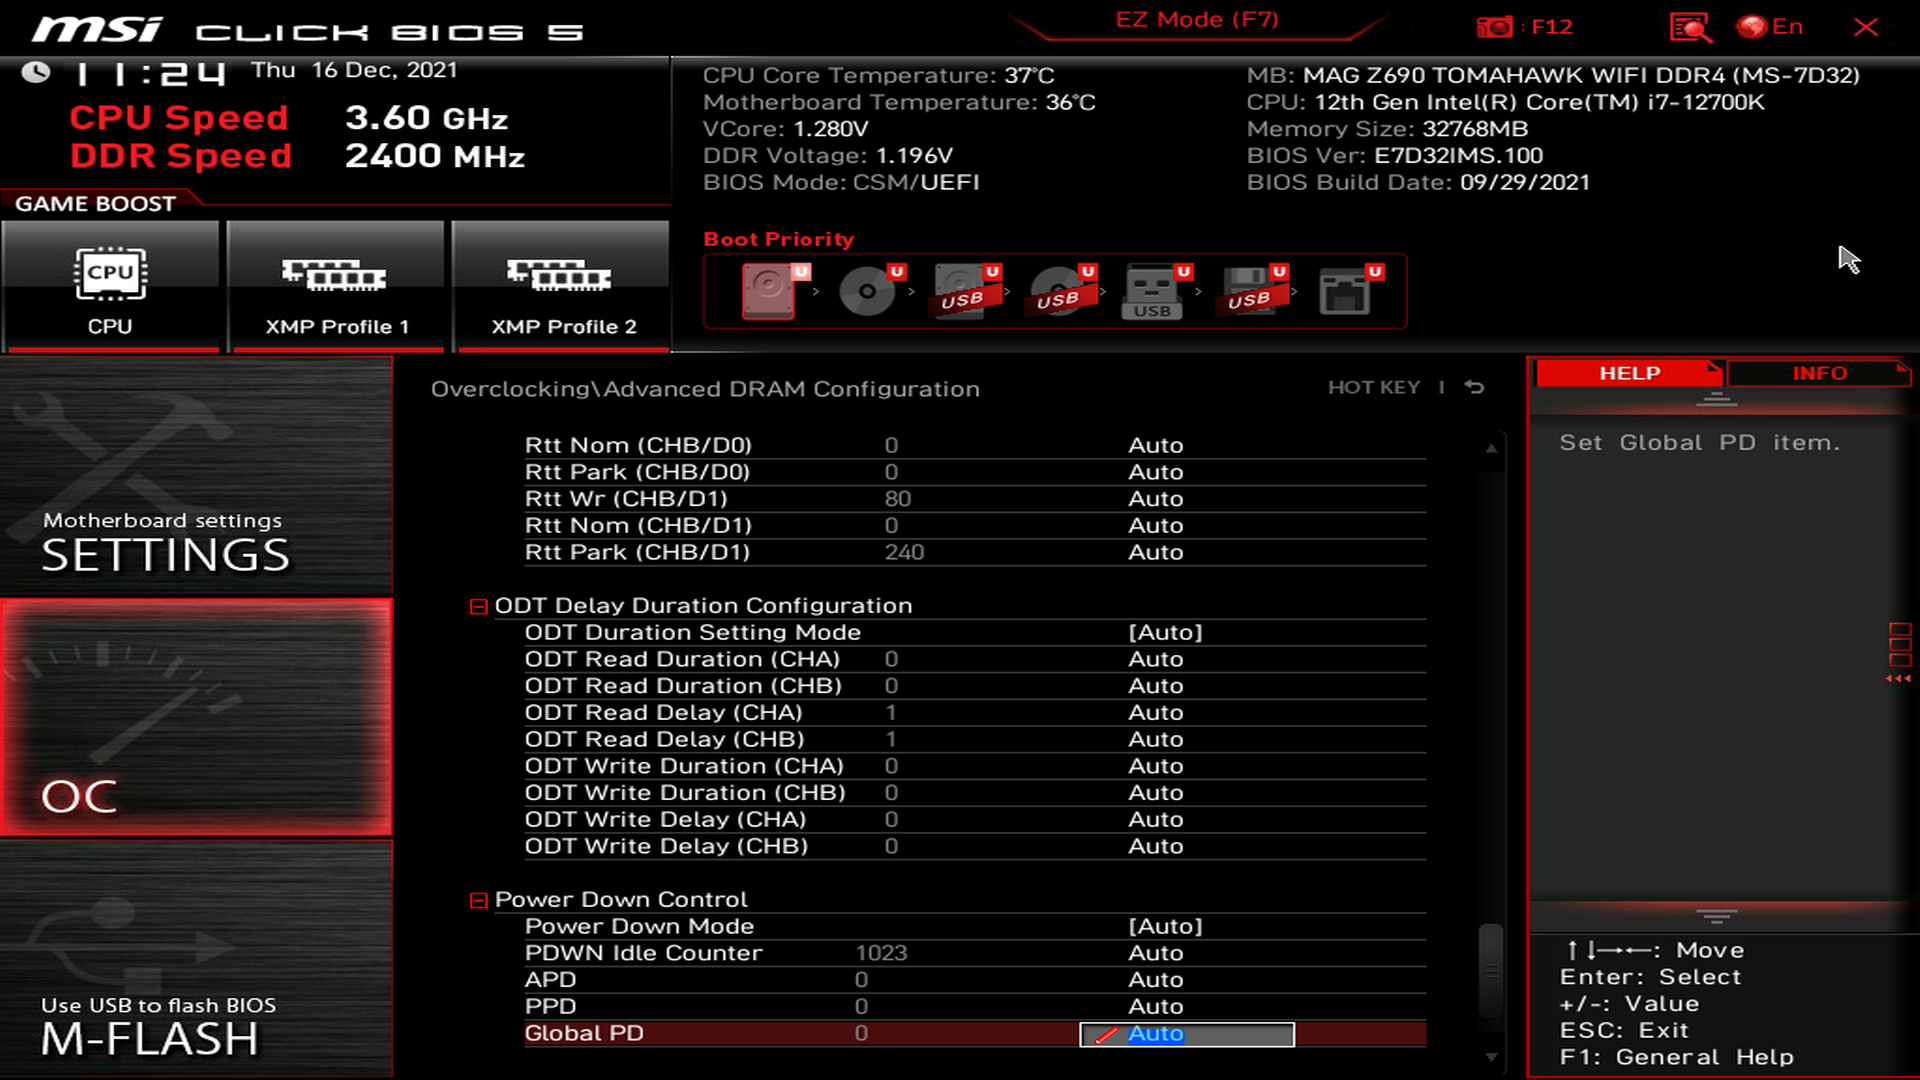
Task: Switch to the HELP tab
Action: click(x=1629, y=373)
